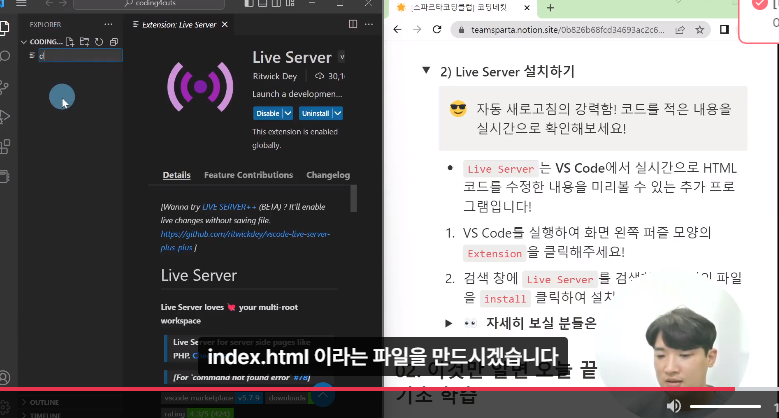Collapse the CODING folder section
This screenshot has height=418, width=779.
(x=23, y=42)
